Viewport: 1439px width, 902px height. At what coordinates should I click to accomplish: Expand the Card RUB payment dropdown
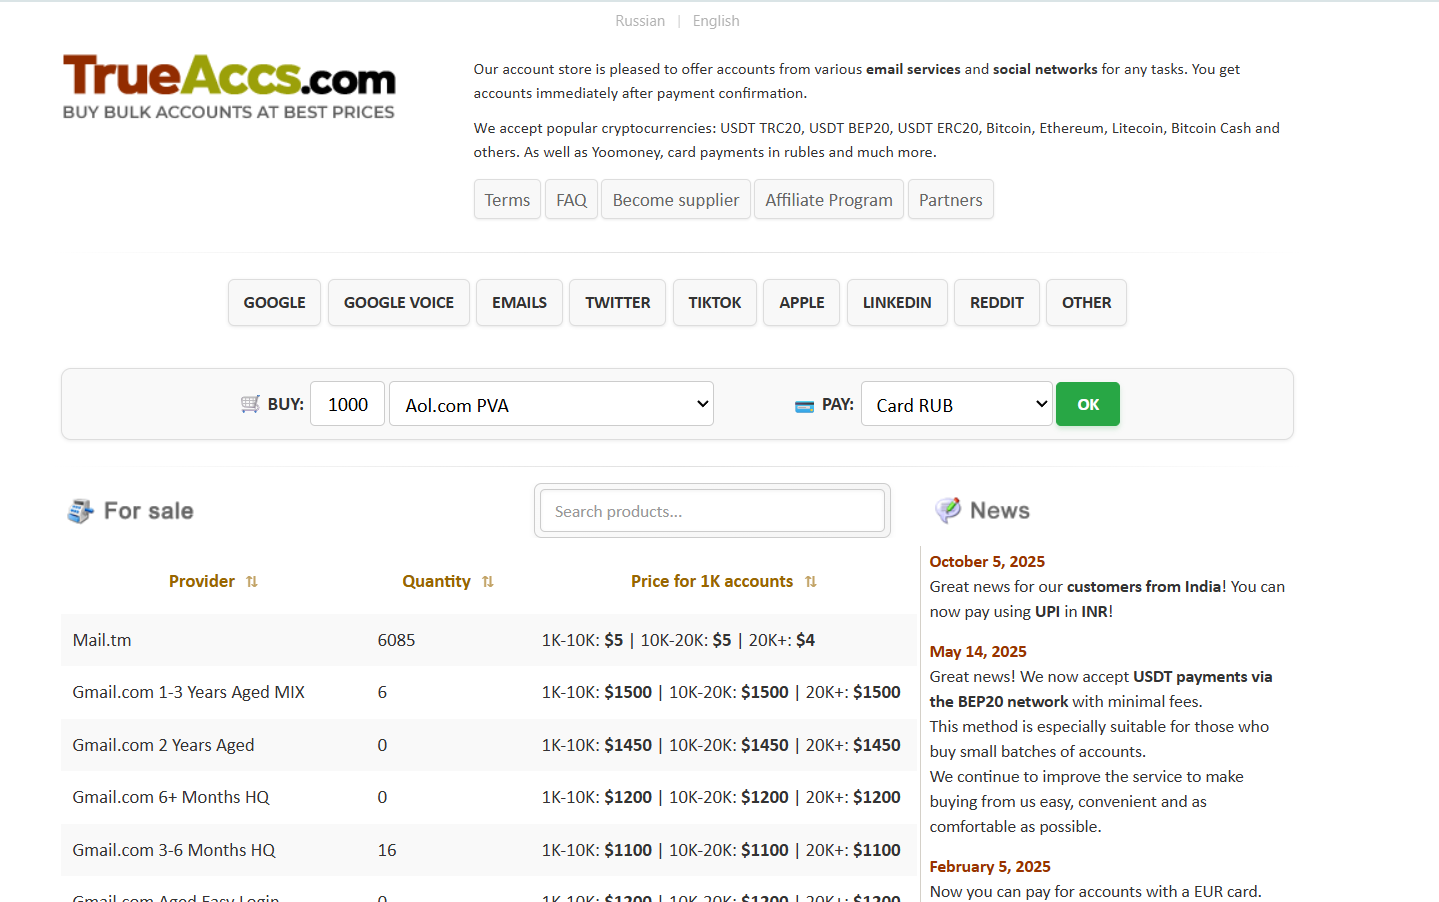pyautogui.click(x=956, y=404)
